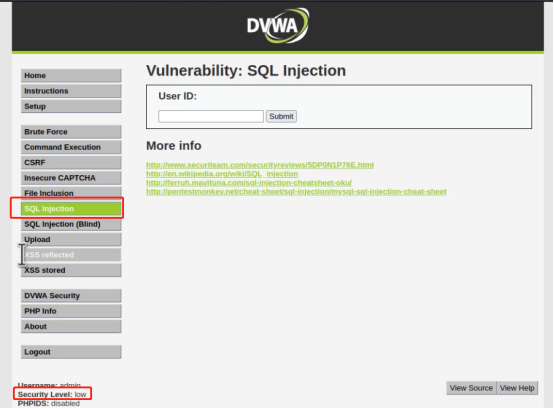Open the Wikipedia SQL injection link
The height and width of the screenshot is (408, 554).
pyautogui.click(x=222, y=174)
